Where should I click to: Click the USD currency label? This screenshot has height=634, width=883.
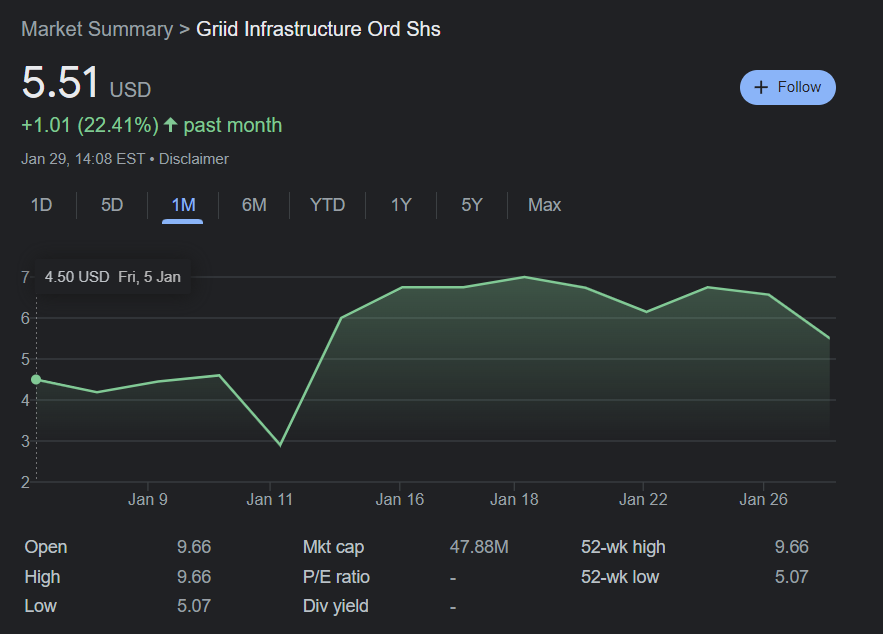(130, 90)
